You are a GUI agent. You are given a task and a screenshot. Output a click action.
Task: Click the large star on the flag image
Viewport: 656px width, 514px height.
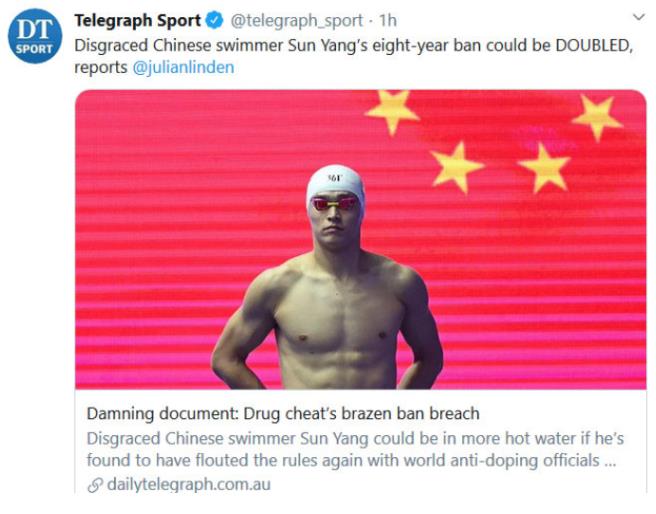click(x=392, y=111)
